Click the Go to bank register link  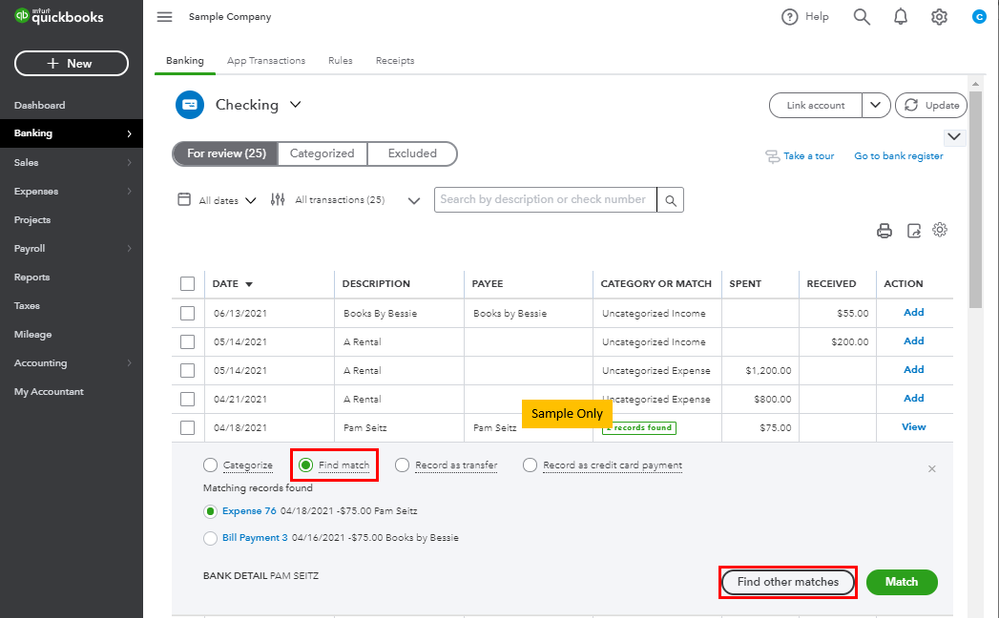coord(898,156)
